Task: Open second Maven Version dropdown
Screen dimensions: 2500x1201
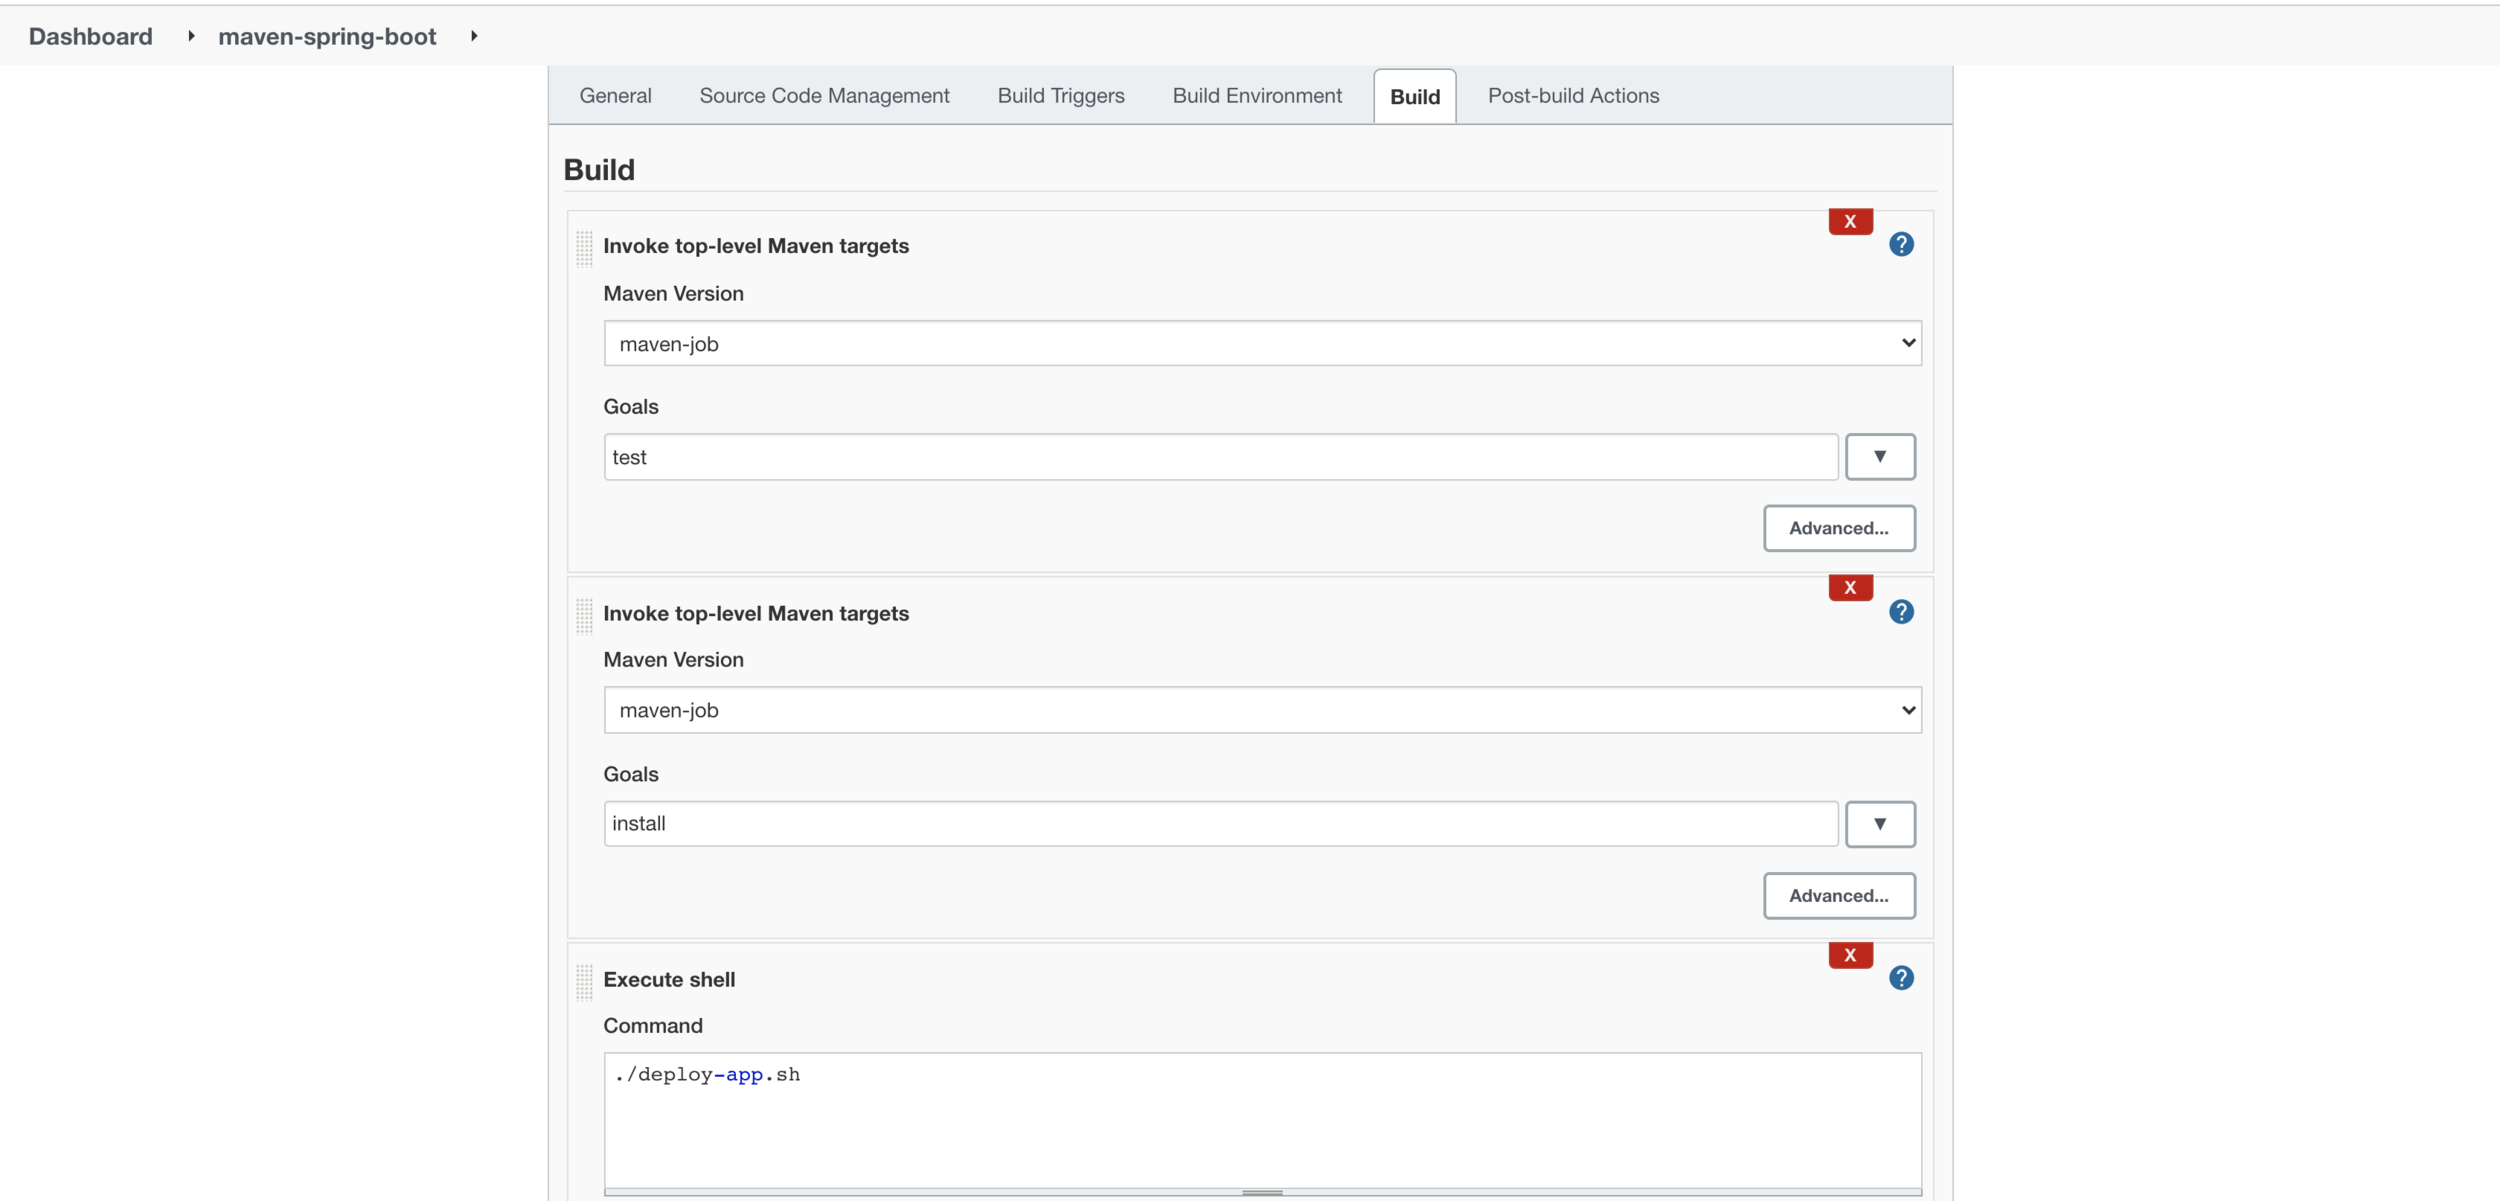Action: (1262, 710)
